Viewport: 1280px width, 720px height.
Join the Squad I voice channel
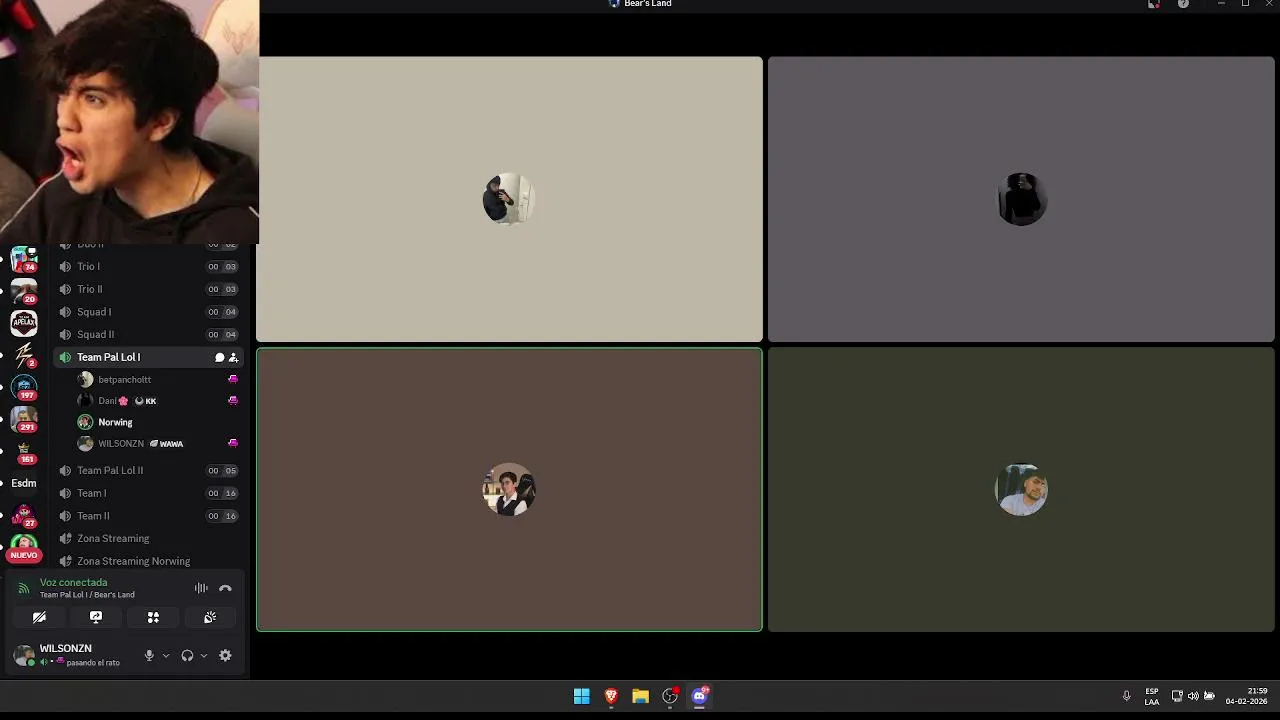148,312
